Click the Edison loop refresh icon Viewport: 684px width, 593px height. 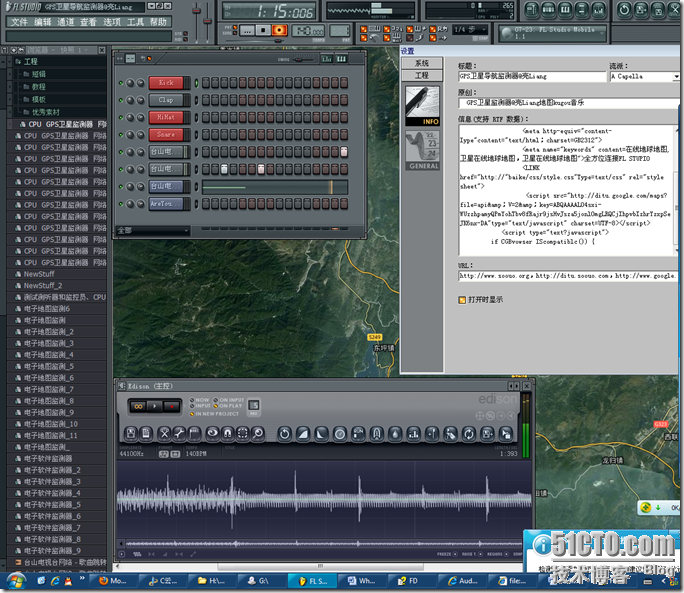tap(469, 434)
